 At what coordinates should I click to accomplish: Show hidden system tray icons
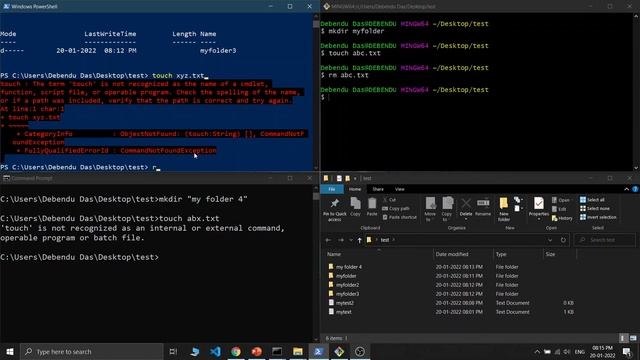coord(537,351)
